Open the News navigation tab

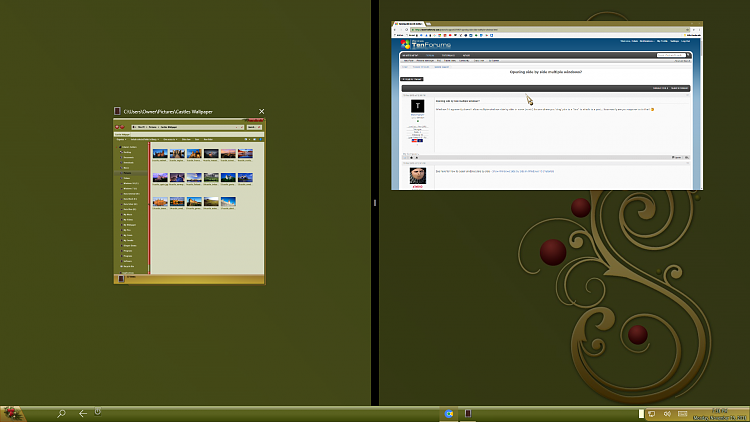(x=466, y=55)
